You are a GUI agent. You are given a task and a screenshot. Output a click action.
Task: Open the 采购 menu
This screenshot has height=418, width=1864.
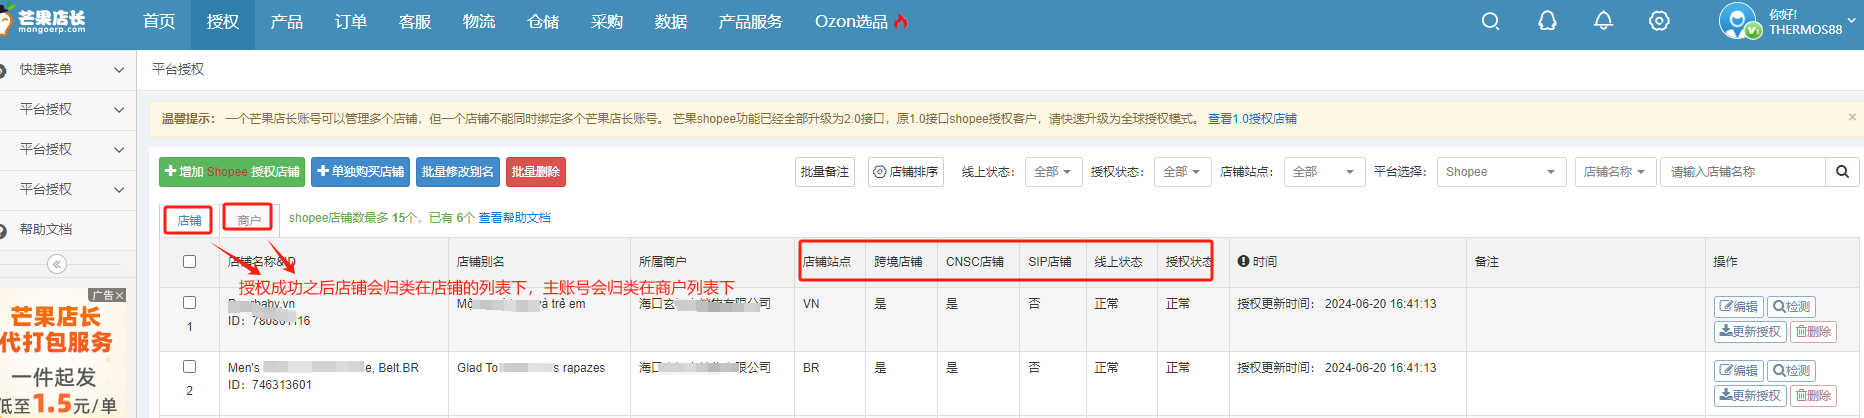tap(607, 21)
